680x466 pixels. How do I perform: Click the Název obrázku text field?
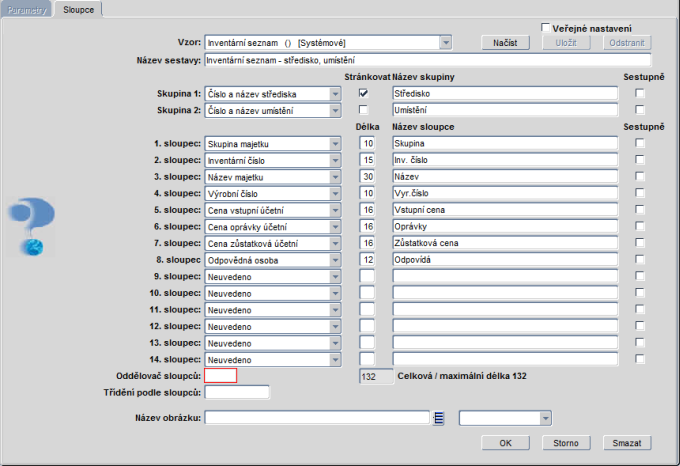(317, 418)
